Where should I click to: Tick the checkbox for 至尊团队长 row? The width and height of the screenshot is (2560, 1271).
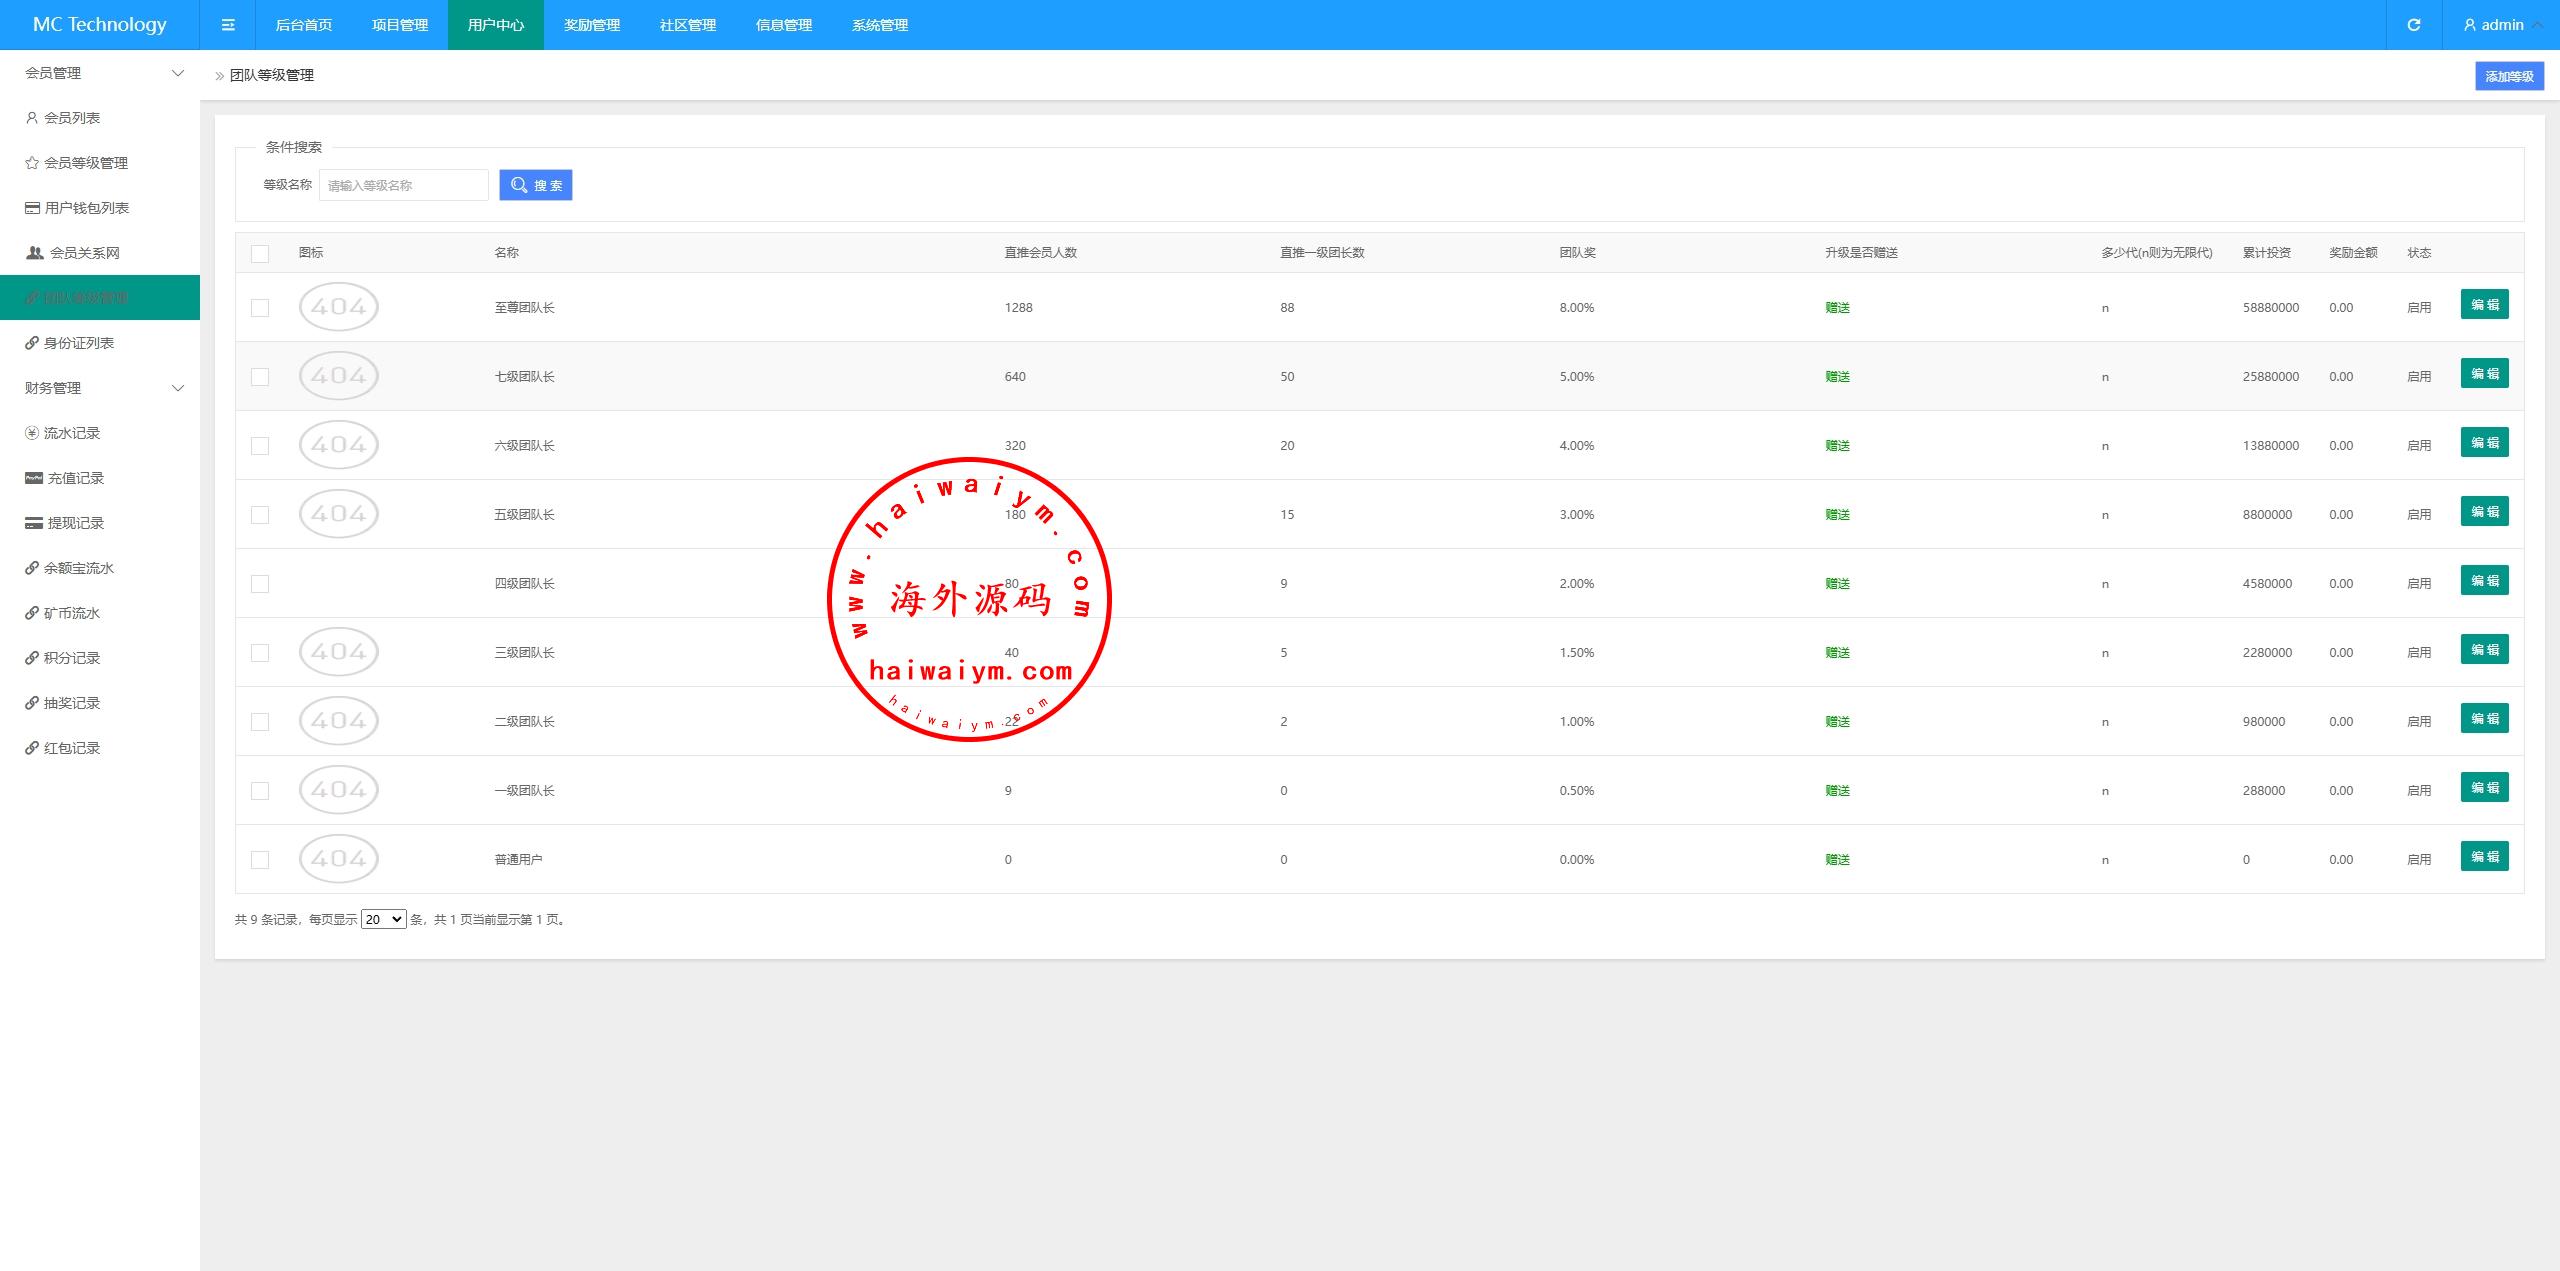tap(260, 308)
